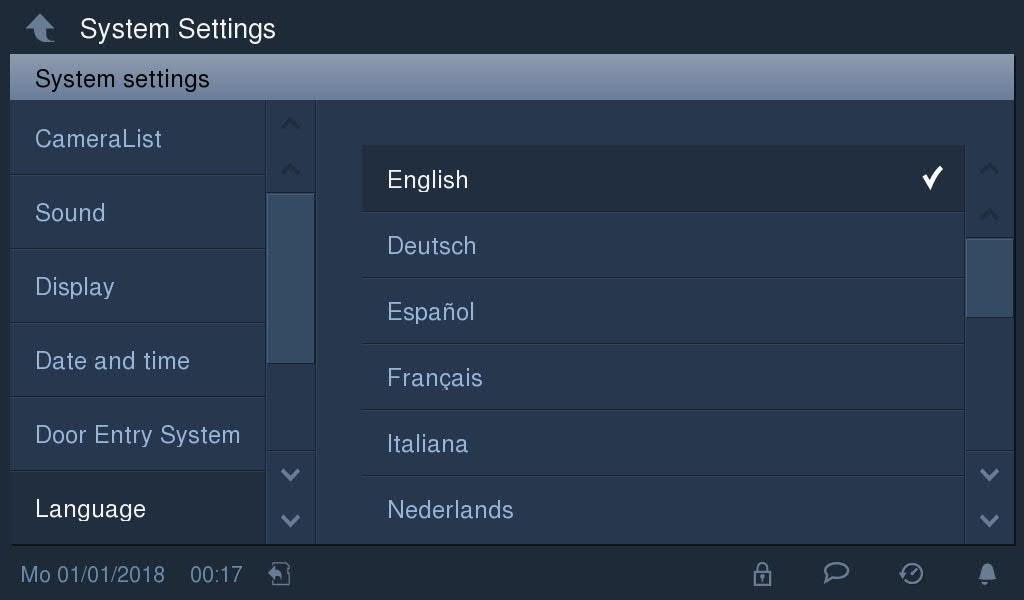Click the left menu scroll-down chevrons
Viewport: 1024px width, 600px height.
pyautogui.click(x=291, y=497)
